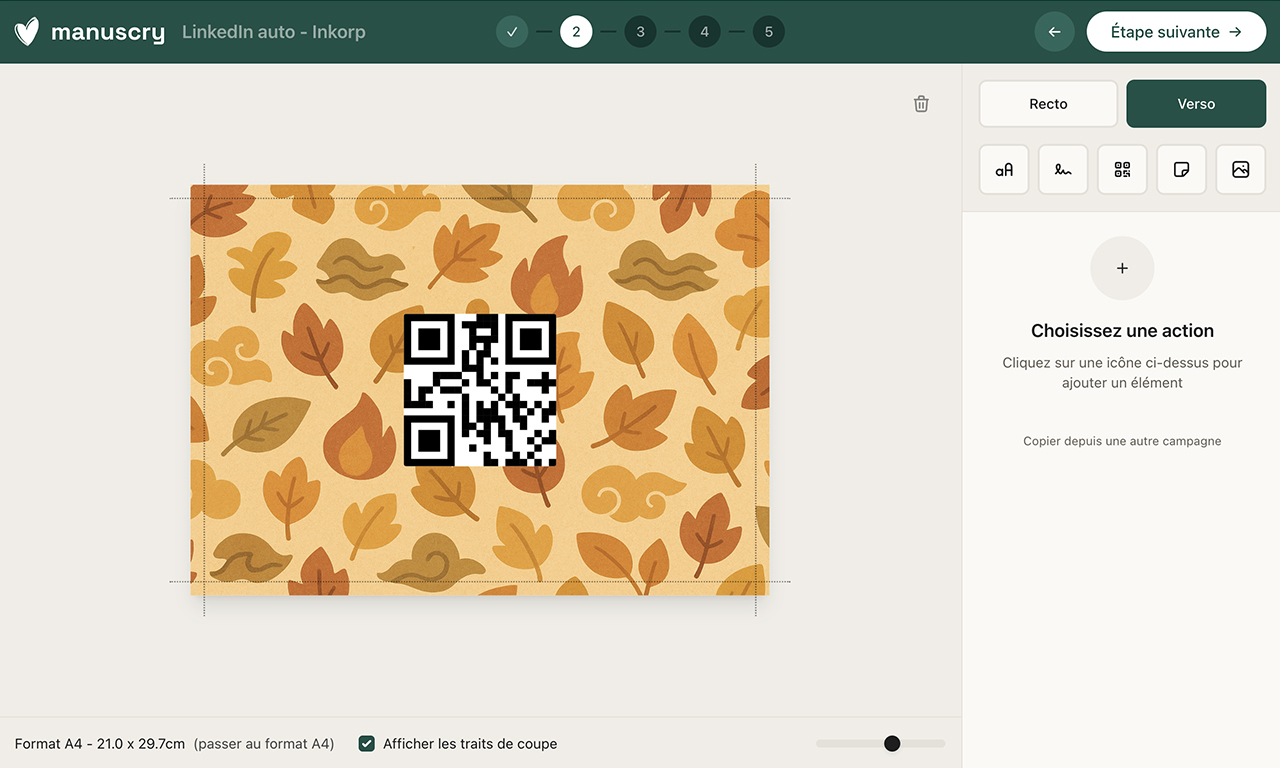Switch to the Recto tab
1280x768 pixels.
(1048, 104)
